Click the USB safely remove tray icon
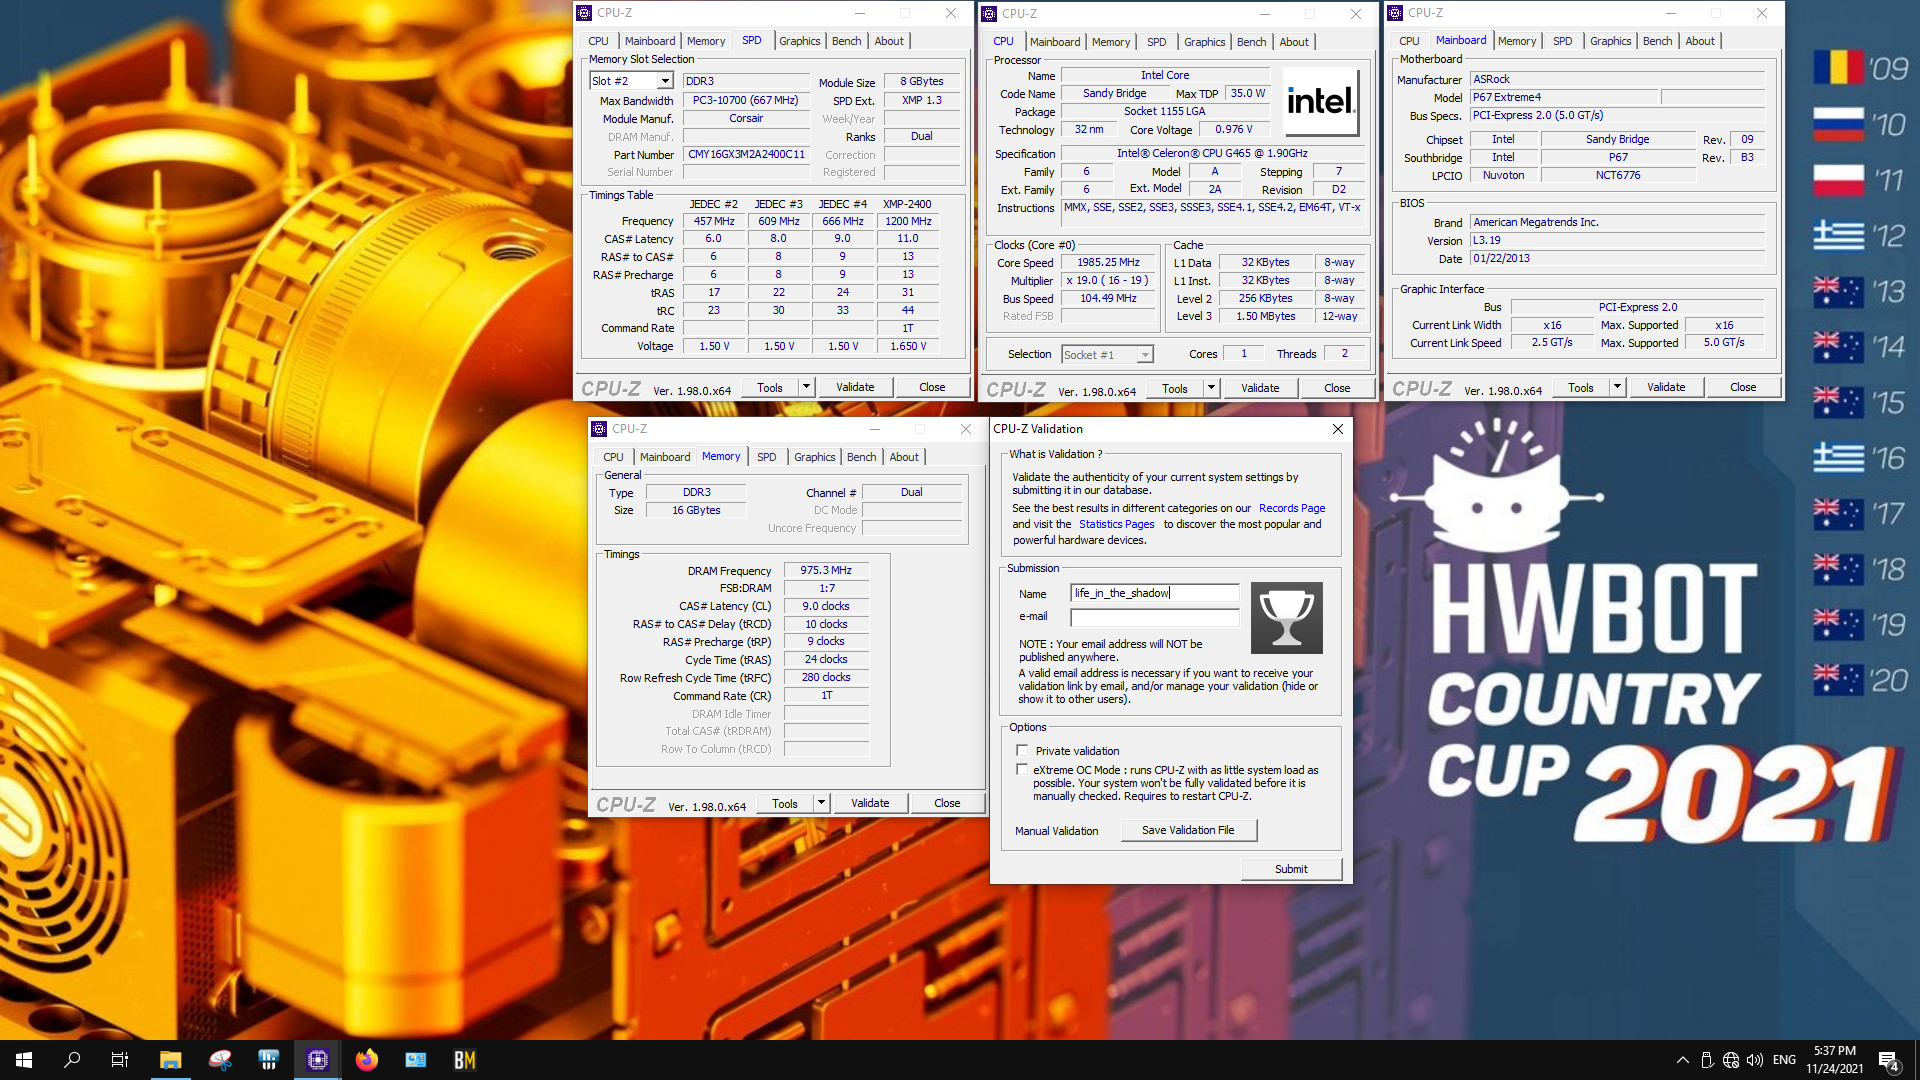Screen dimensions: 1920x1080 (1707, 1060)
